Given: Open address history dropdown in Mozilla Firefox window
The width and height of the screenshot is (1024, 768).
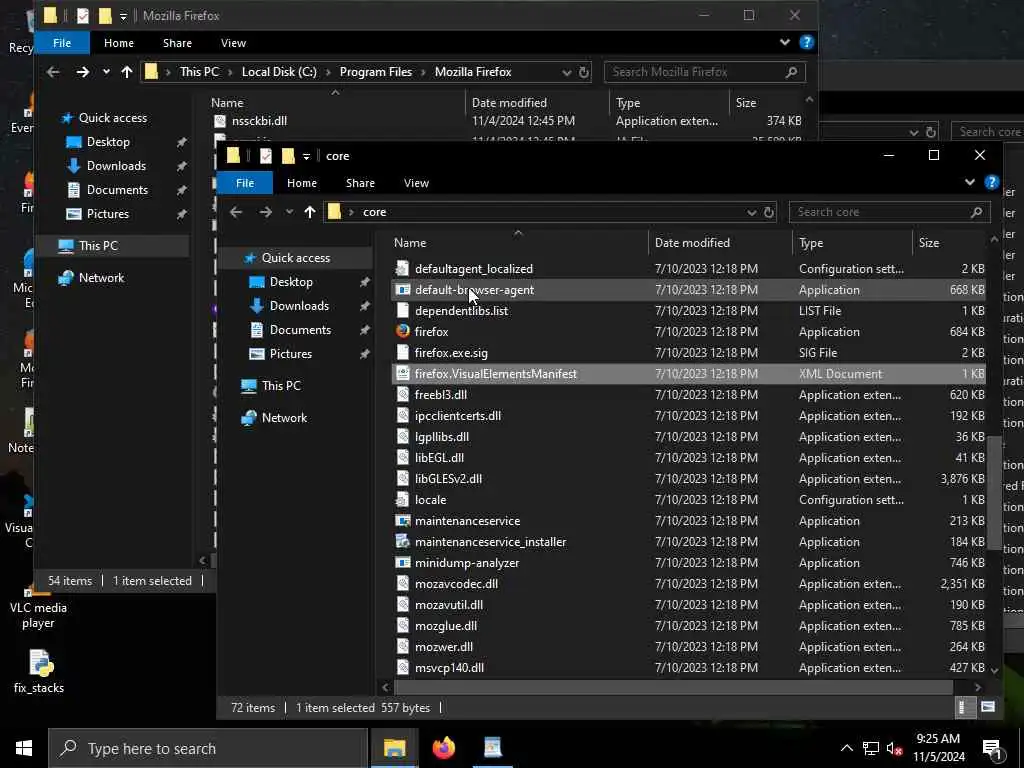Looking at the screenshot, I should pyautogui.click(x=566, y=72).
